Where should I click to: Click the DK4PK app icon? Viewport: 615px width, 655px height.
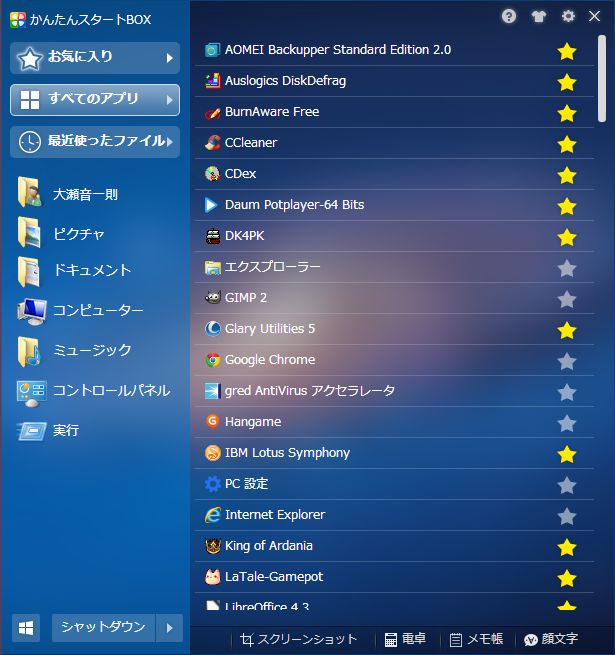(x=212, y=236)
